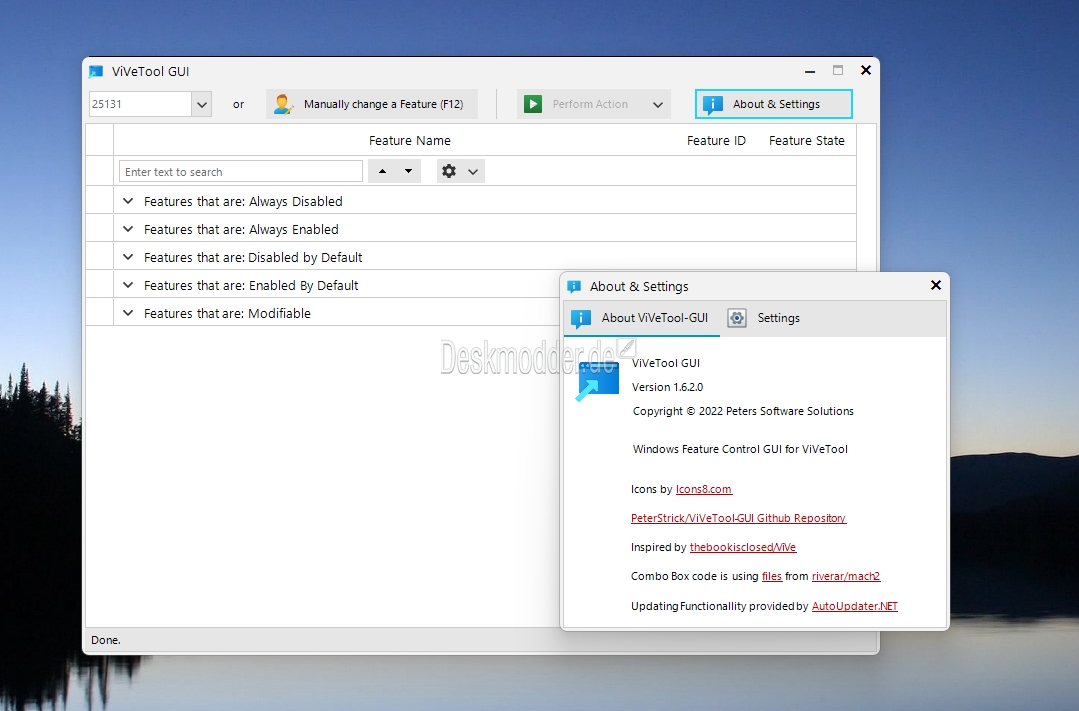Open About & Settings button in toolbar
Image resolution: width=1079 pixels, height=711 pixels.
[x=773, y=104]
